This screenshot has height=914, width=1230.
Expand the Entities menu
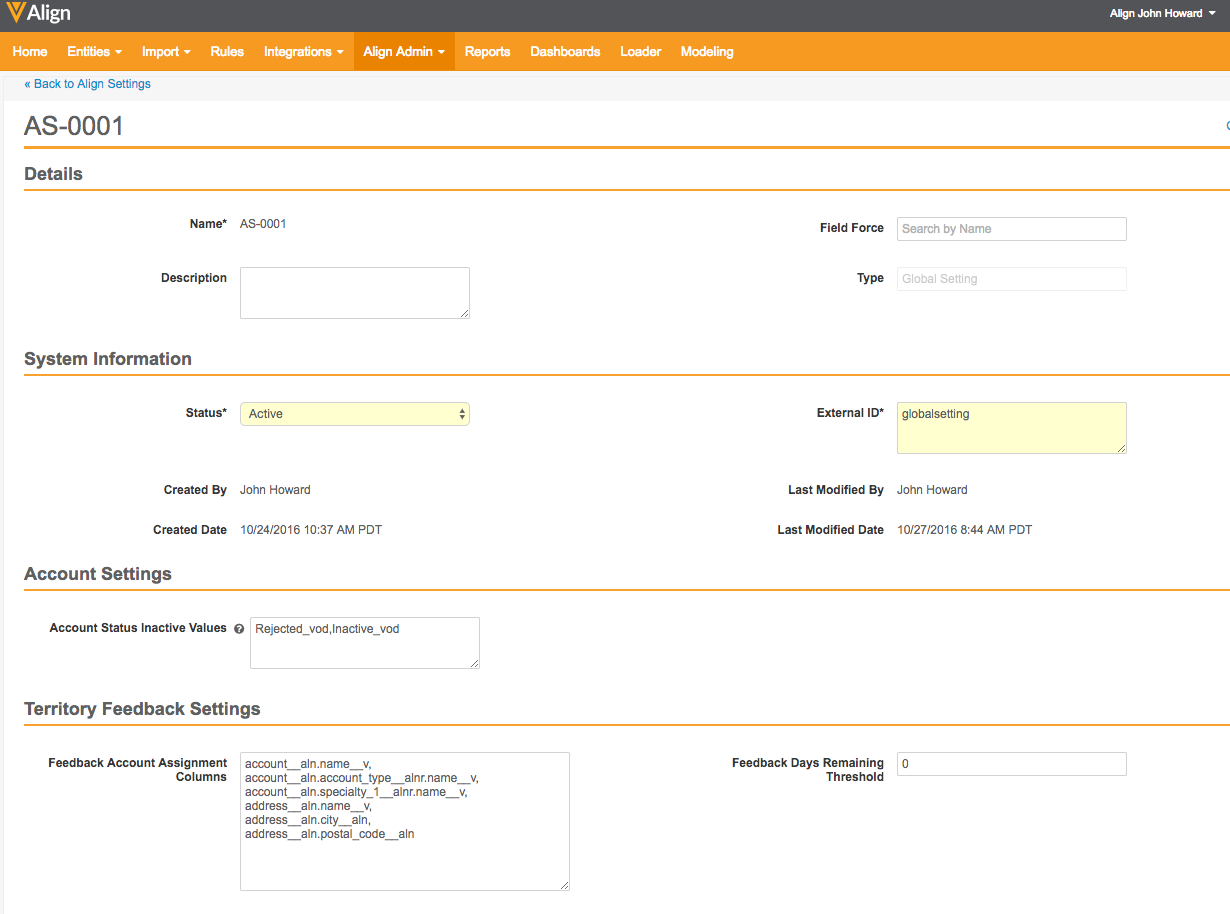(94, 52)
